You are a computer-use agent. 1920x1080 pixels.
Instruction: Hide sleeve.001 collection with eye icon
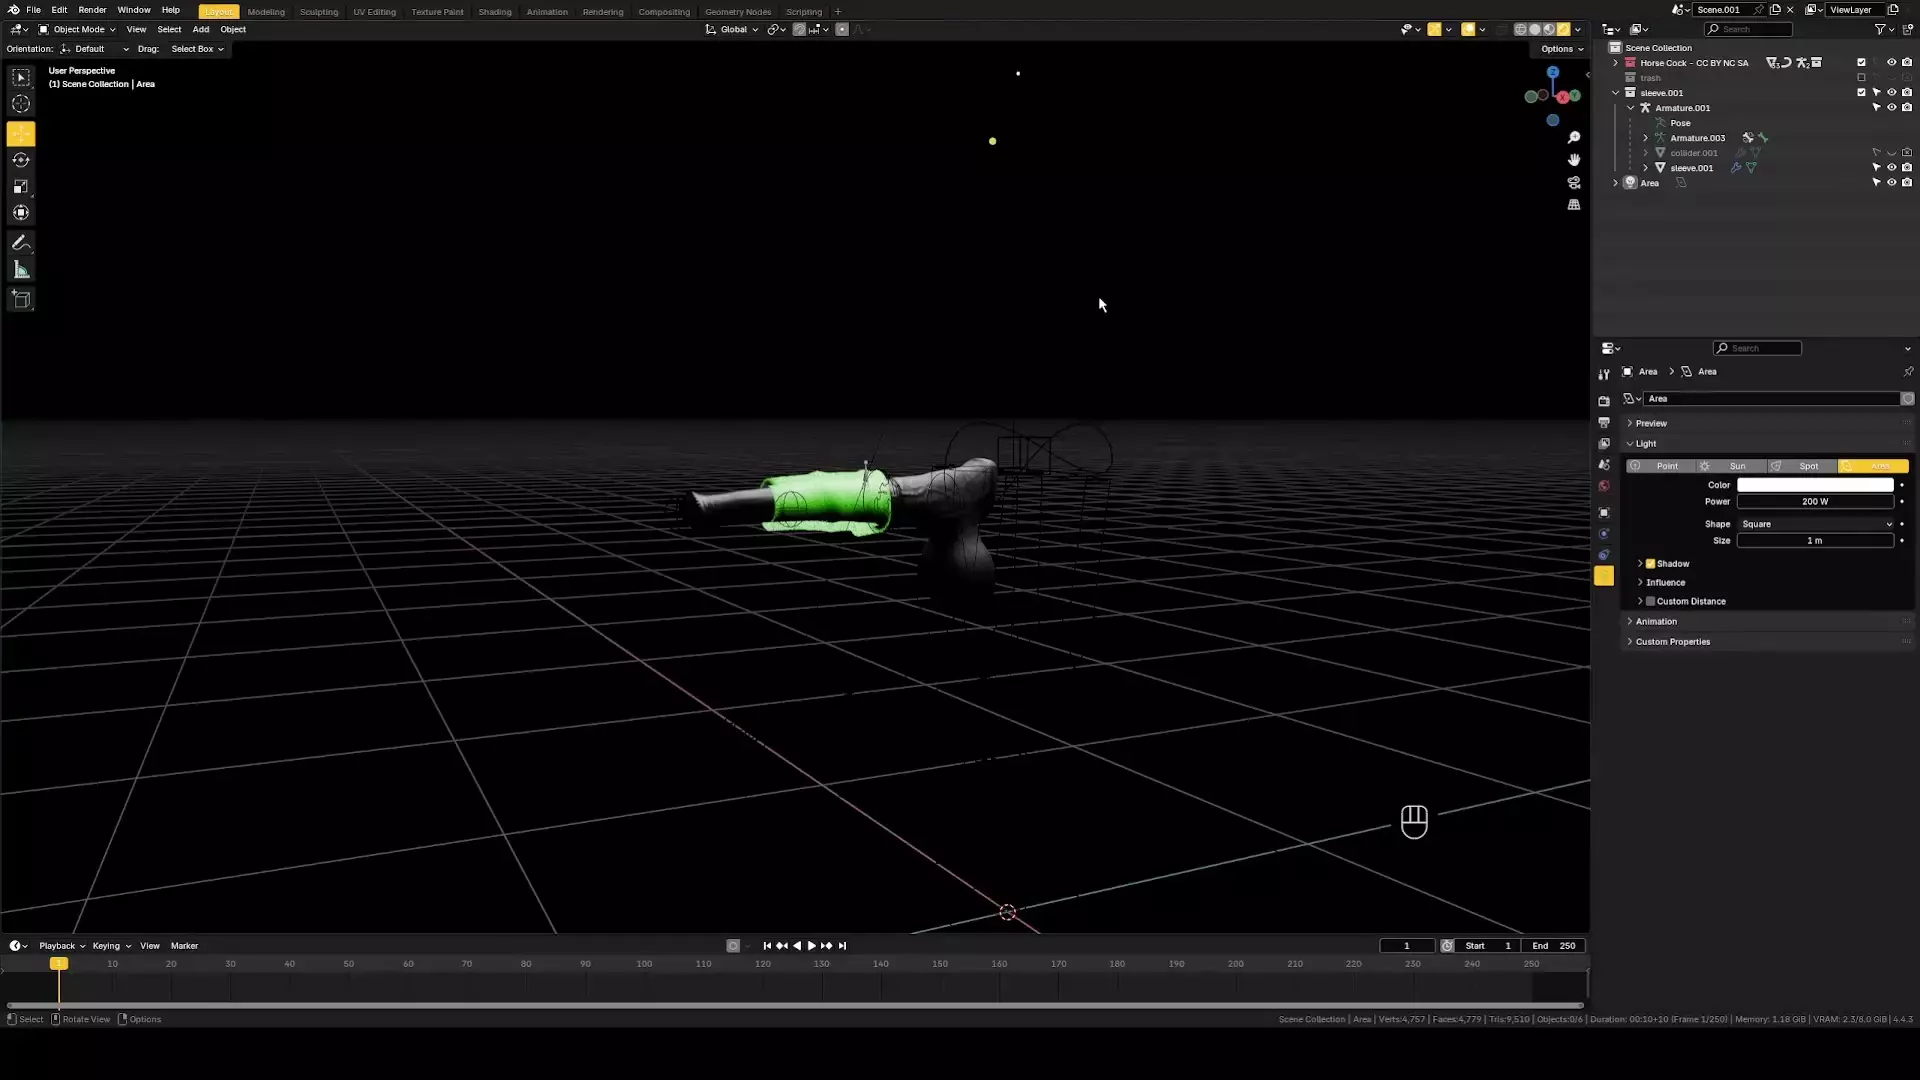[1891, 92]
